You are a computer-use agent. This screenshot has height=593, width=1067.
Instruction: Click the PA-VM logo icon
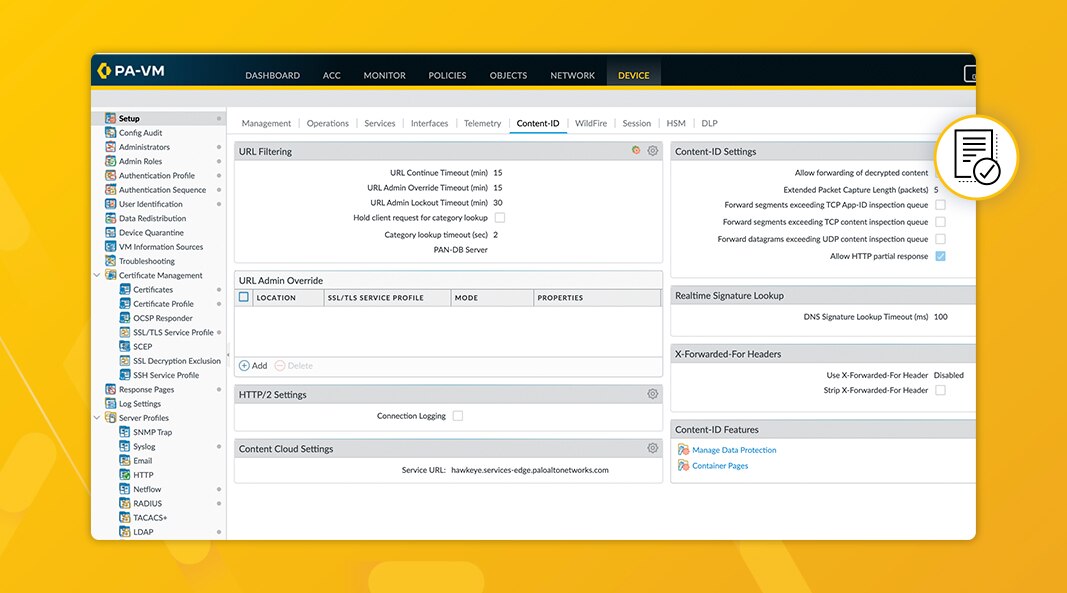tap(104, 71)
